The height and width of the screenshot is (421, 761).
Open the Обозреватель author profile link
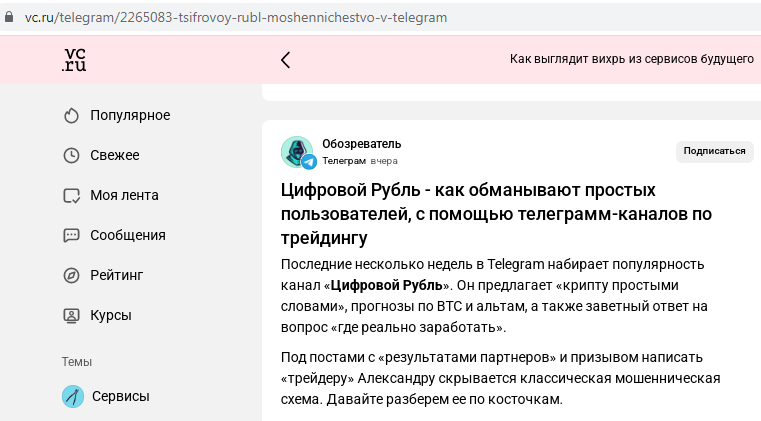click(x=361, y=144)
